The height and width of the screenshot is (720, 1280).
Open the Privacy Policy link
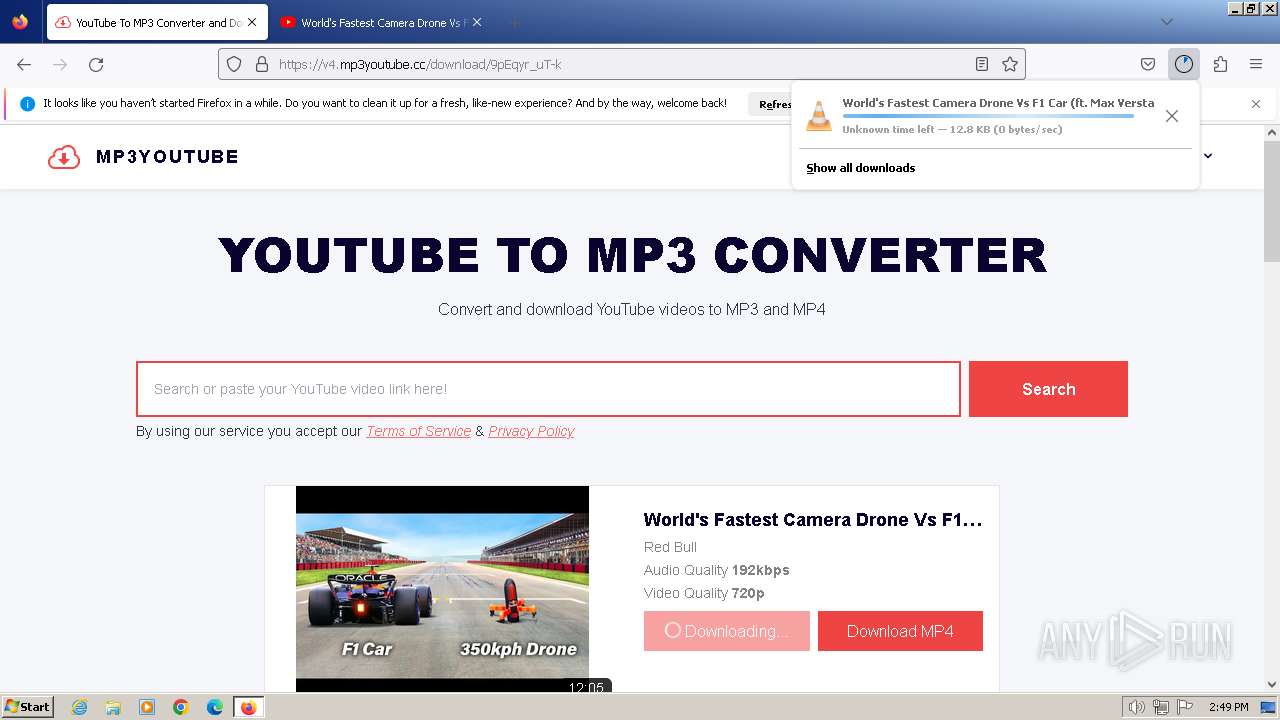(x=531, y=431)
